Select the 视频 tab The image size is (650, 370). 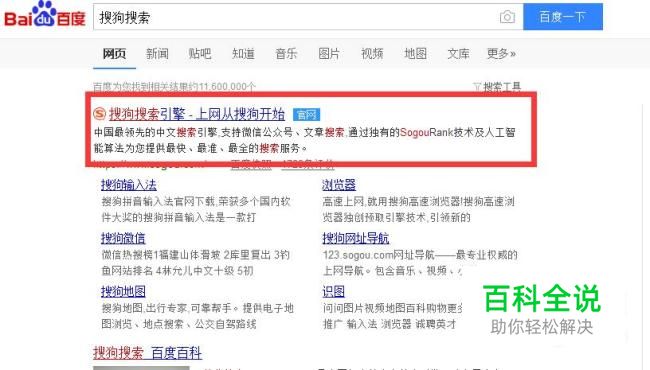point(372,53)
